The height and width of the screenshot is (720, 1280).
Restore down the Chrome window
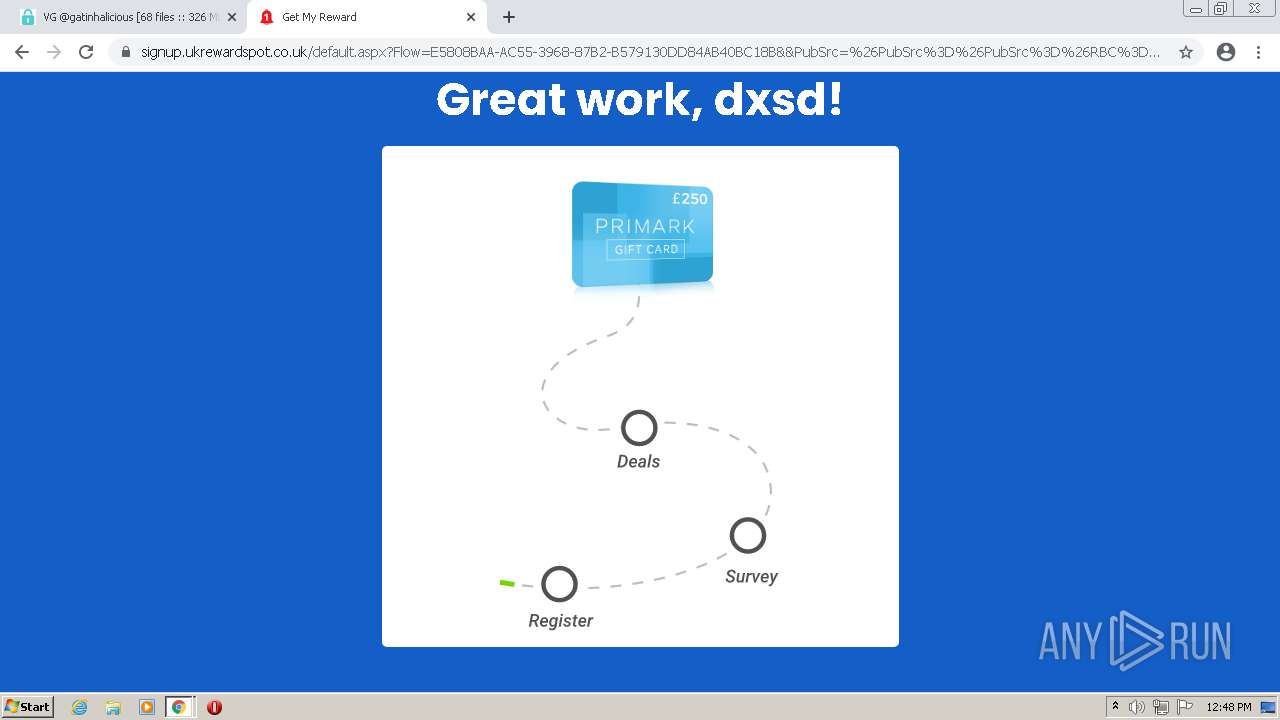1221,9
